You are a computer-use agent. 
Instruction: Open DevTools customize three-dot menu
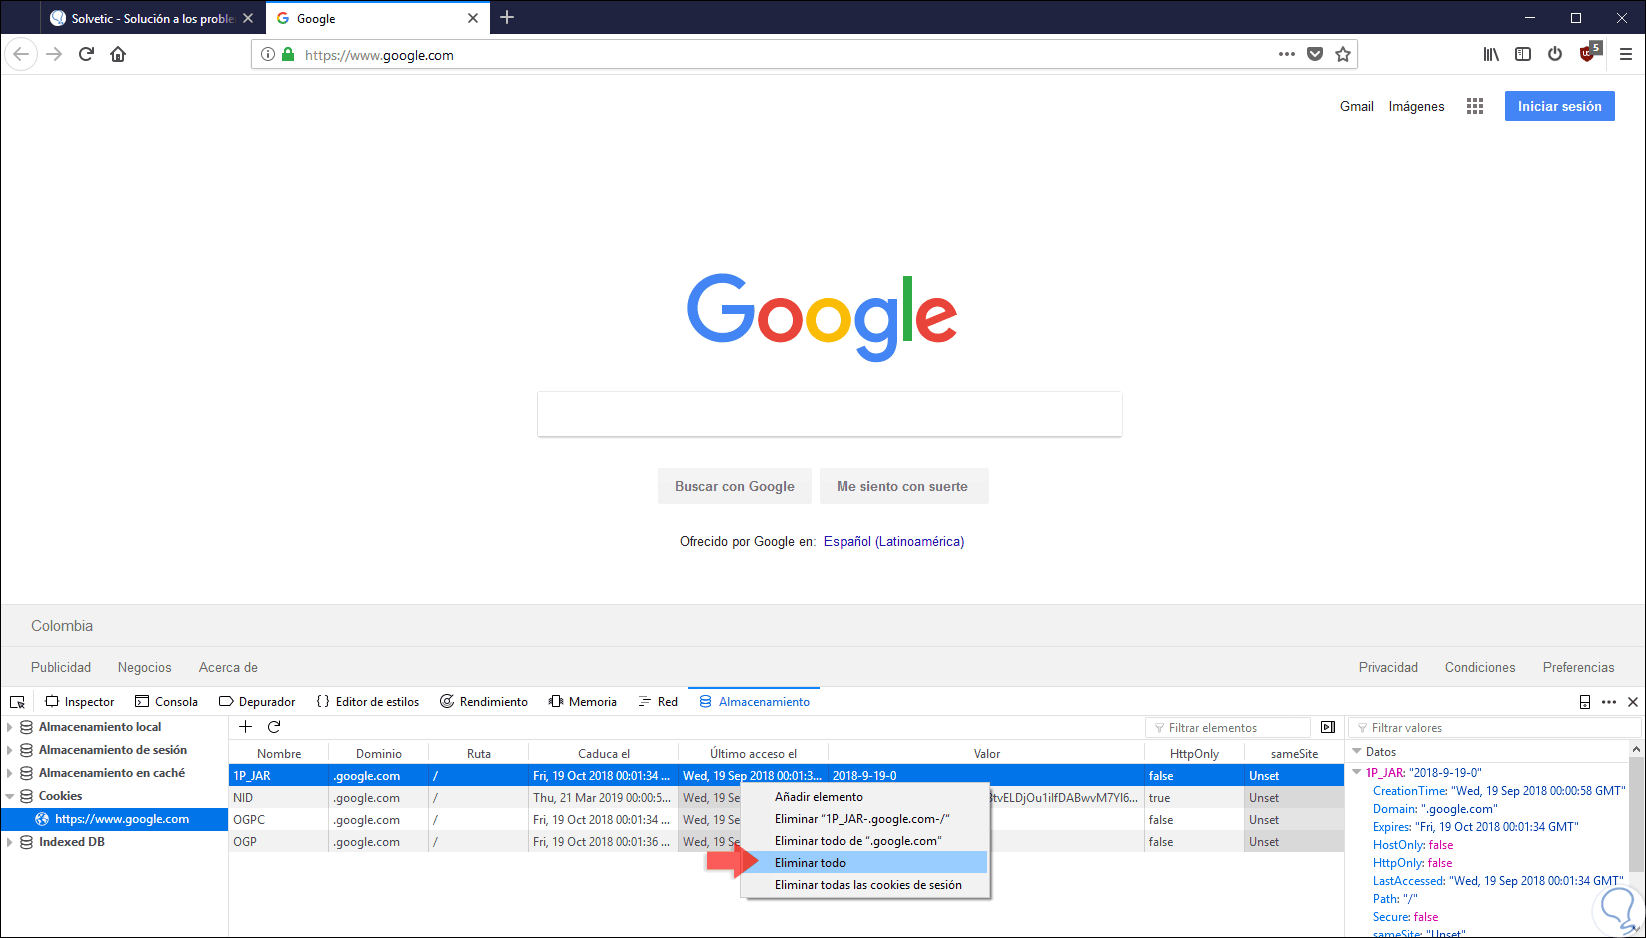click(1609, 702)
